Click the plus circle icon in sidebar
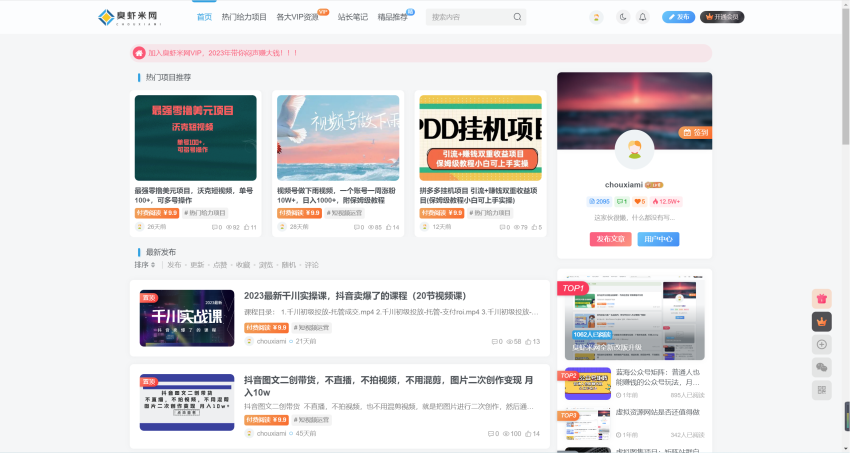The height and width of the screenshot is (453, 850). pyautogui.click(x=821, y=344)
